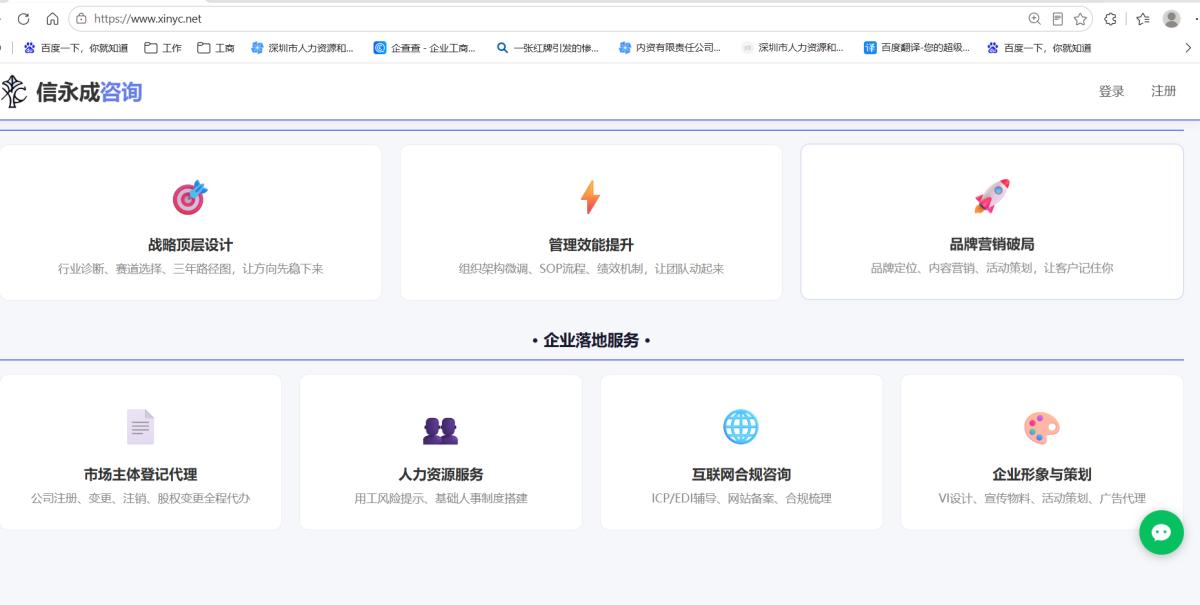Viewport: 1200px width, 605px height.
Task: Click the palette icon of 企业形象与策划
Action: pos(1042,428)
